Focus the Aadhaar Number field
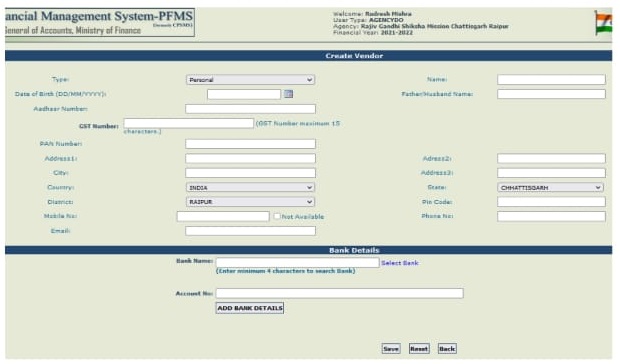This screenshot has width=620, height=364. [x=250, y=109]
